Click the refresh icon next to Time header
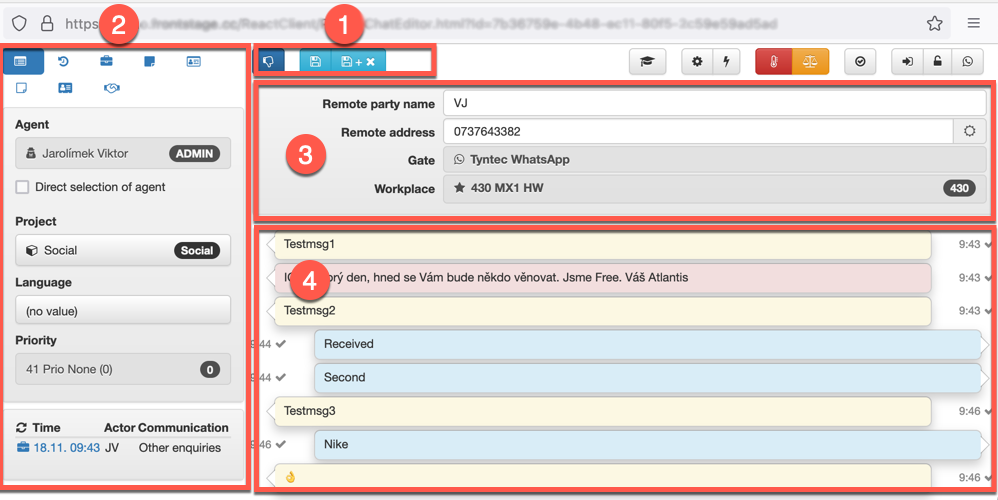Viewport: 998px width, 500px height. pos(21,427)
